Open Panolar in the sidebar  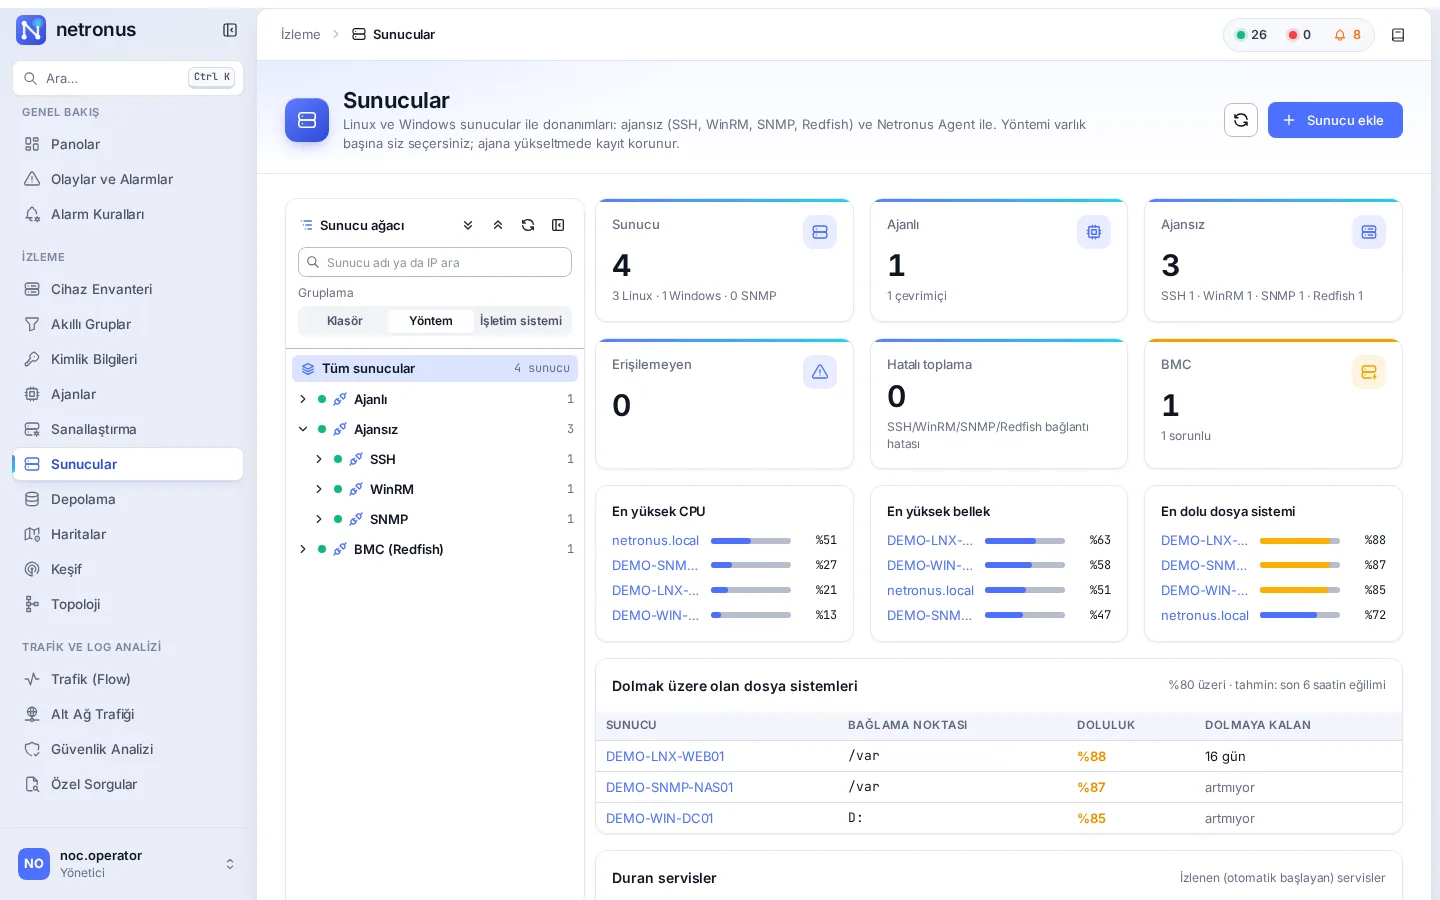point(128,144)
